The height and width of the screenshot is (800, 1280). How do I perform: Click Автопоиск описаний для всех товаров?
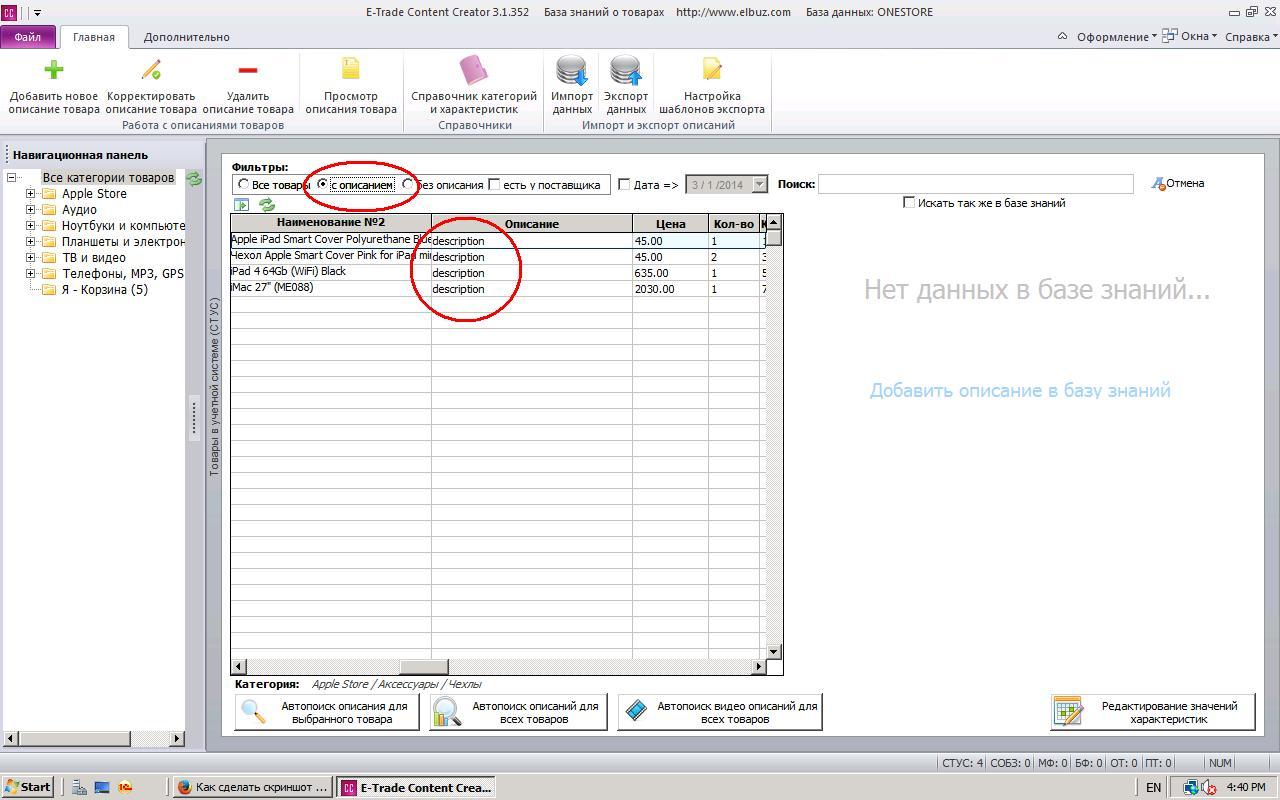[x=518, y=712]
